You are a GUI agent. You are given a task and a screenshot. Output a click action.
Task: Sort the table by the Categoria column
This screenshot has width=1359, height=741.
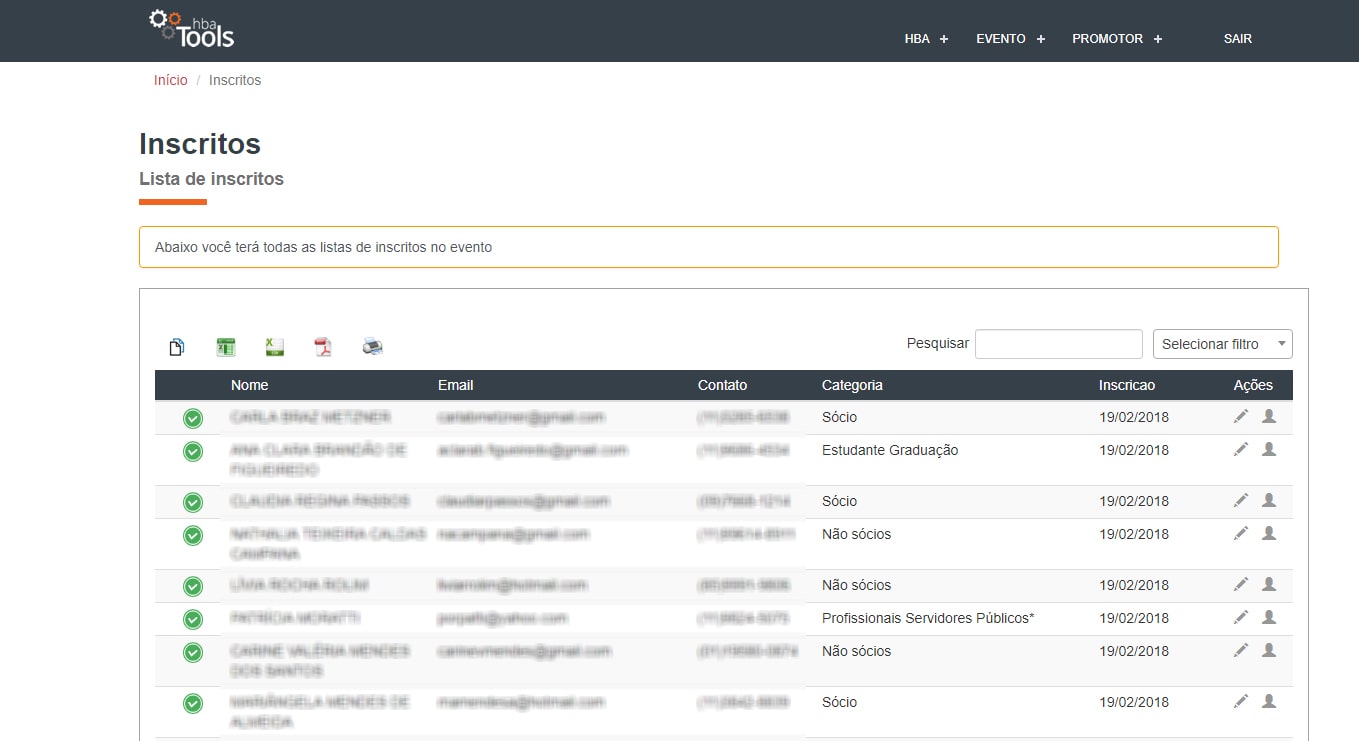pos(852,385)
